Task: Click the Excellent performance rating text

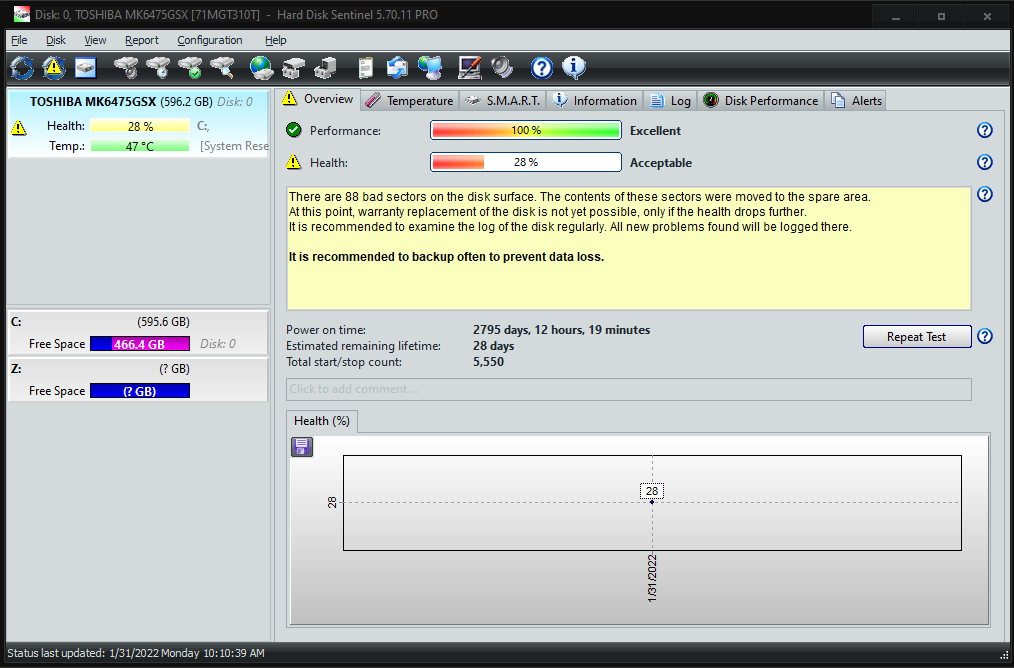Action: (x=655, y=131)
